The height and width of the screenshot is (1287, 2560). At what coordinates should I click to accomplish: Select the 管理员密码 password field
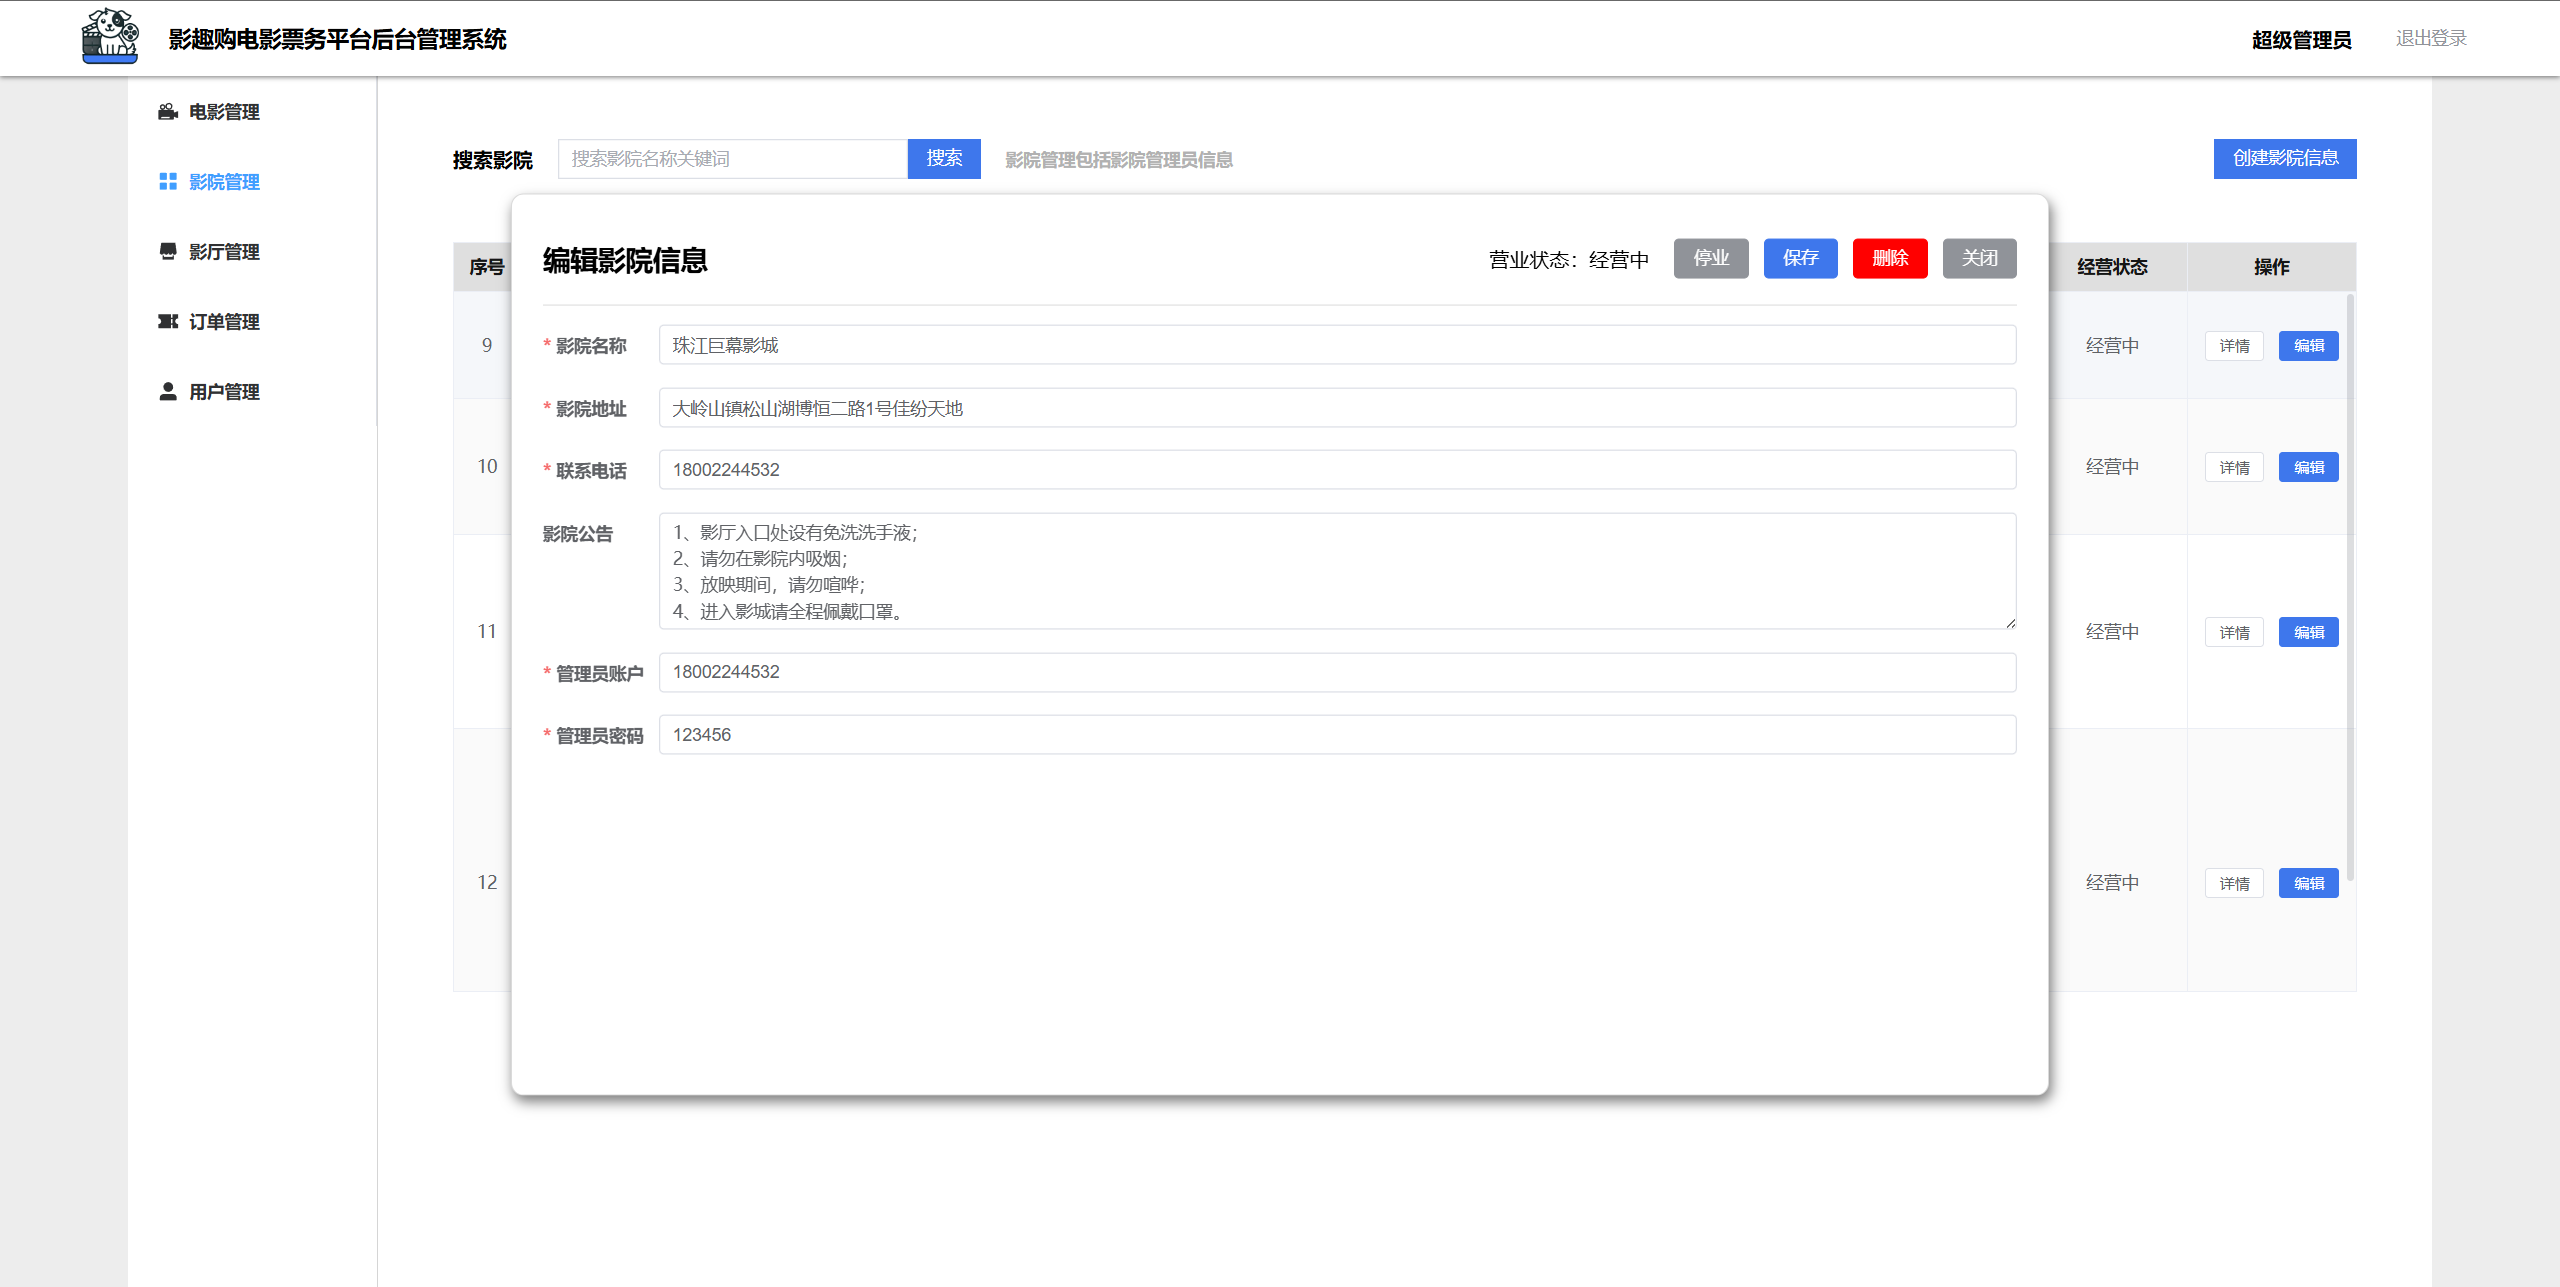pos(1337,734)
